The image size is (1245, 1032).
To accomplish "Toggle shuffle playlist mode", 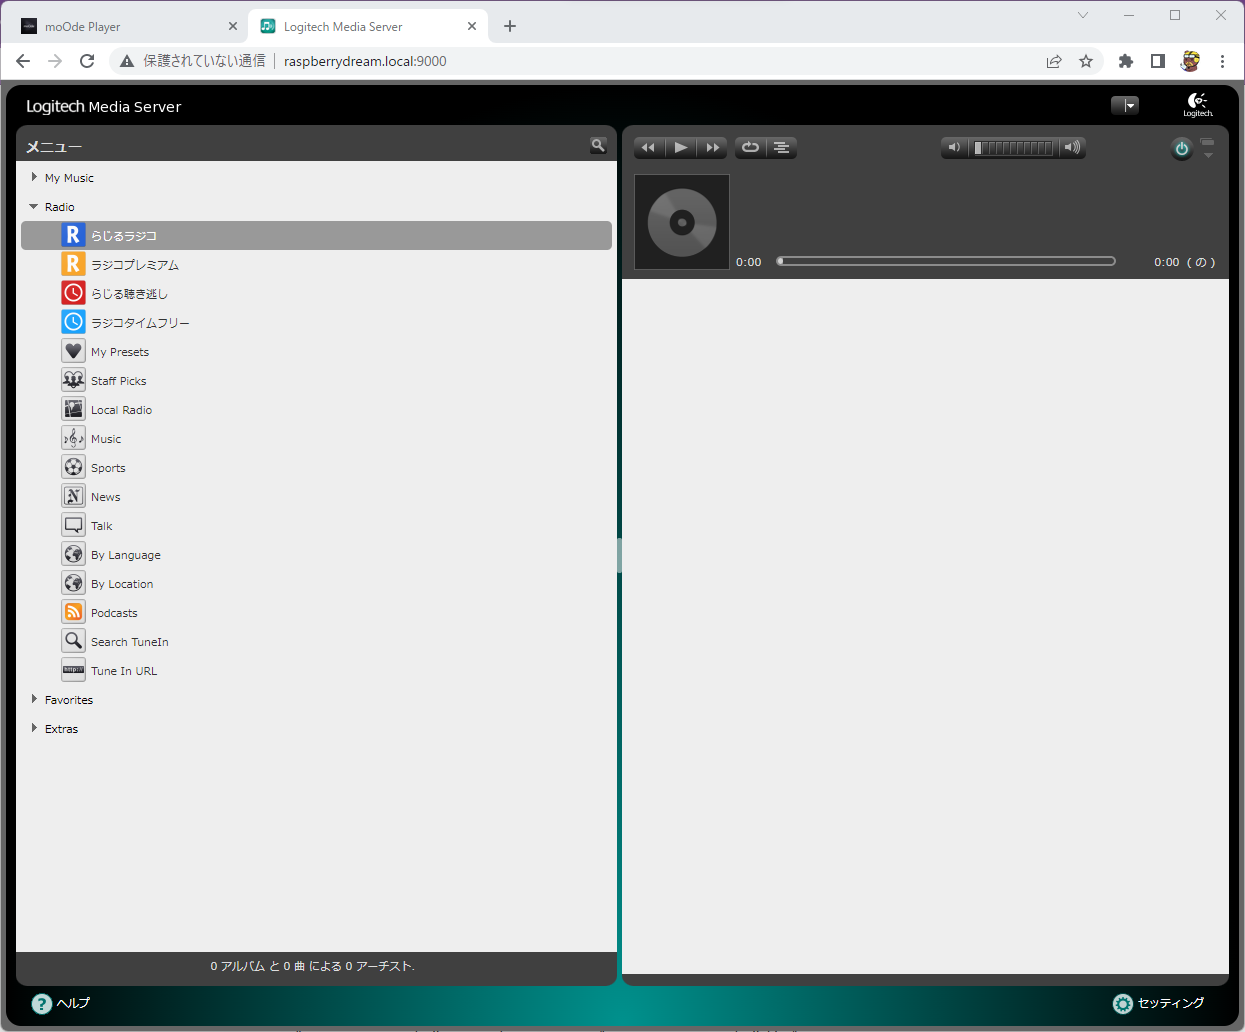I will pyautogui.click(x=782, y=147).
